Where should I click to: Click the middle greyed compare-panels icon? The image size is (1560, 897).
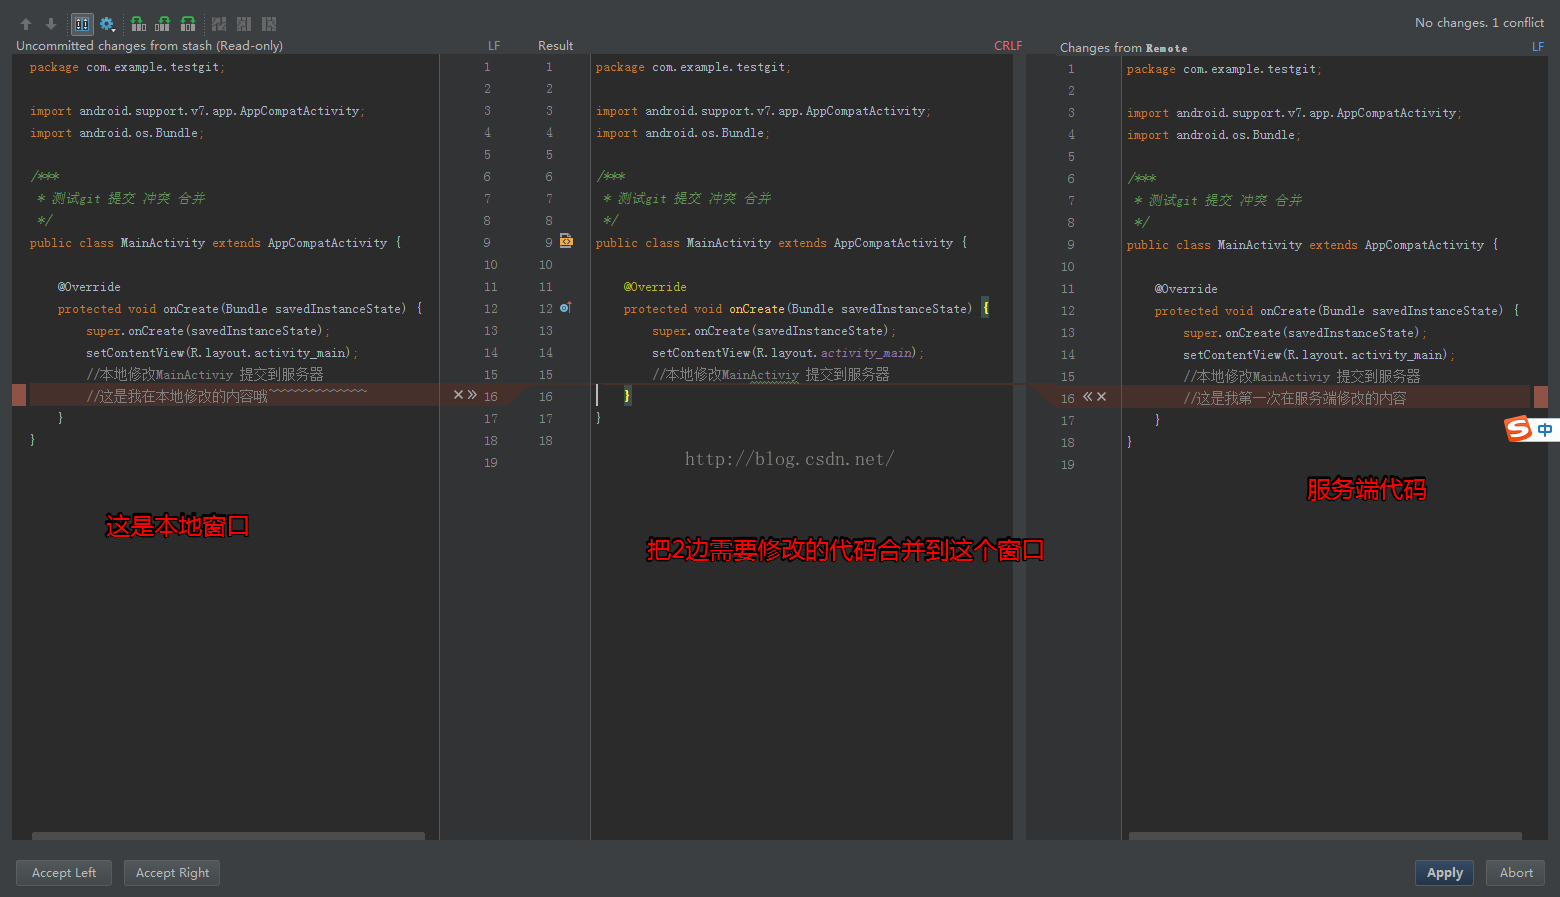tap(244, 24)
